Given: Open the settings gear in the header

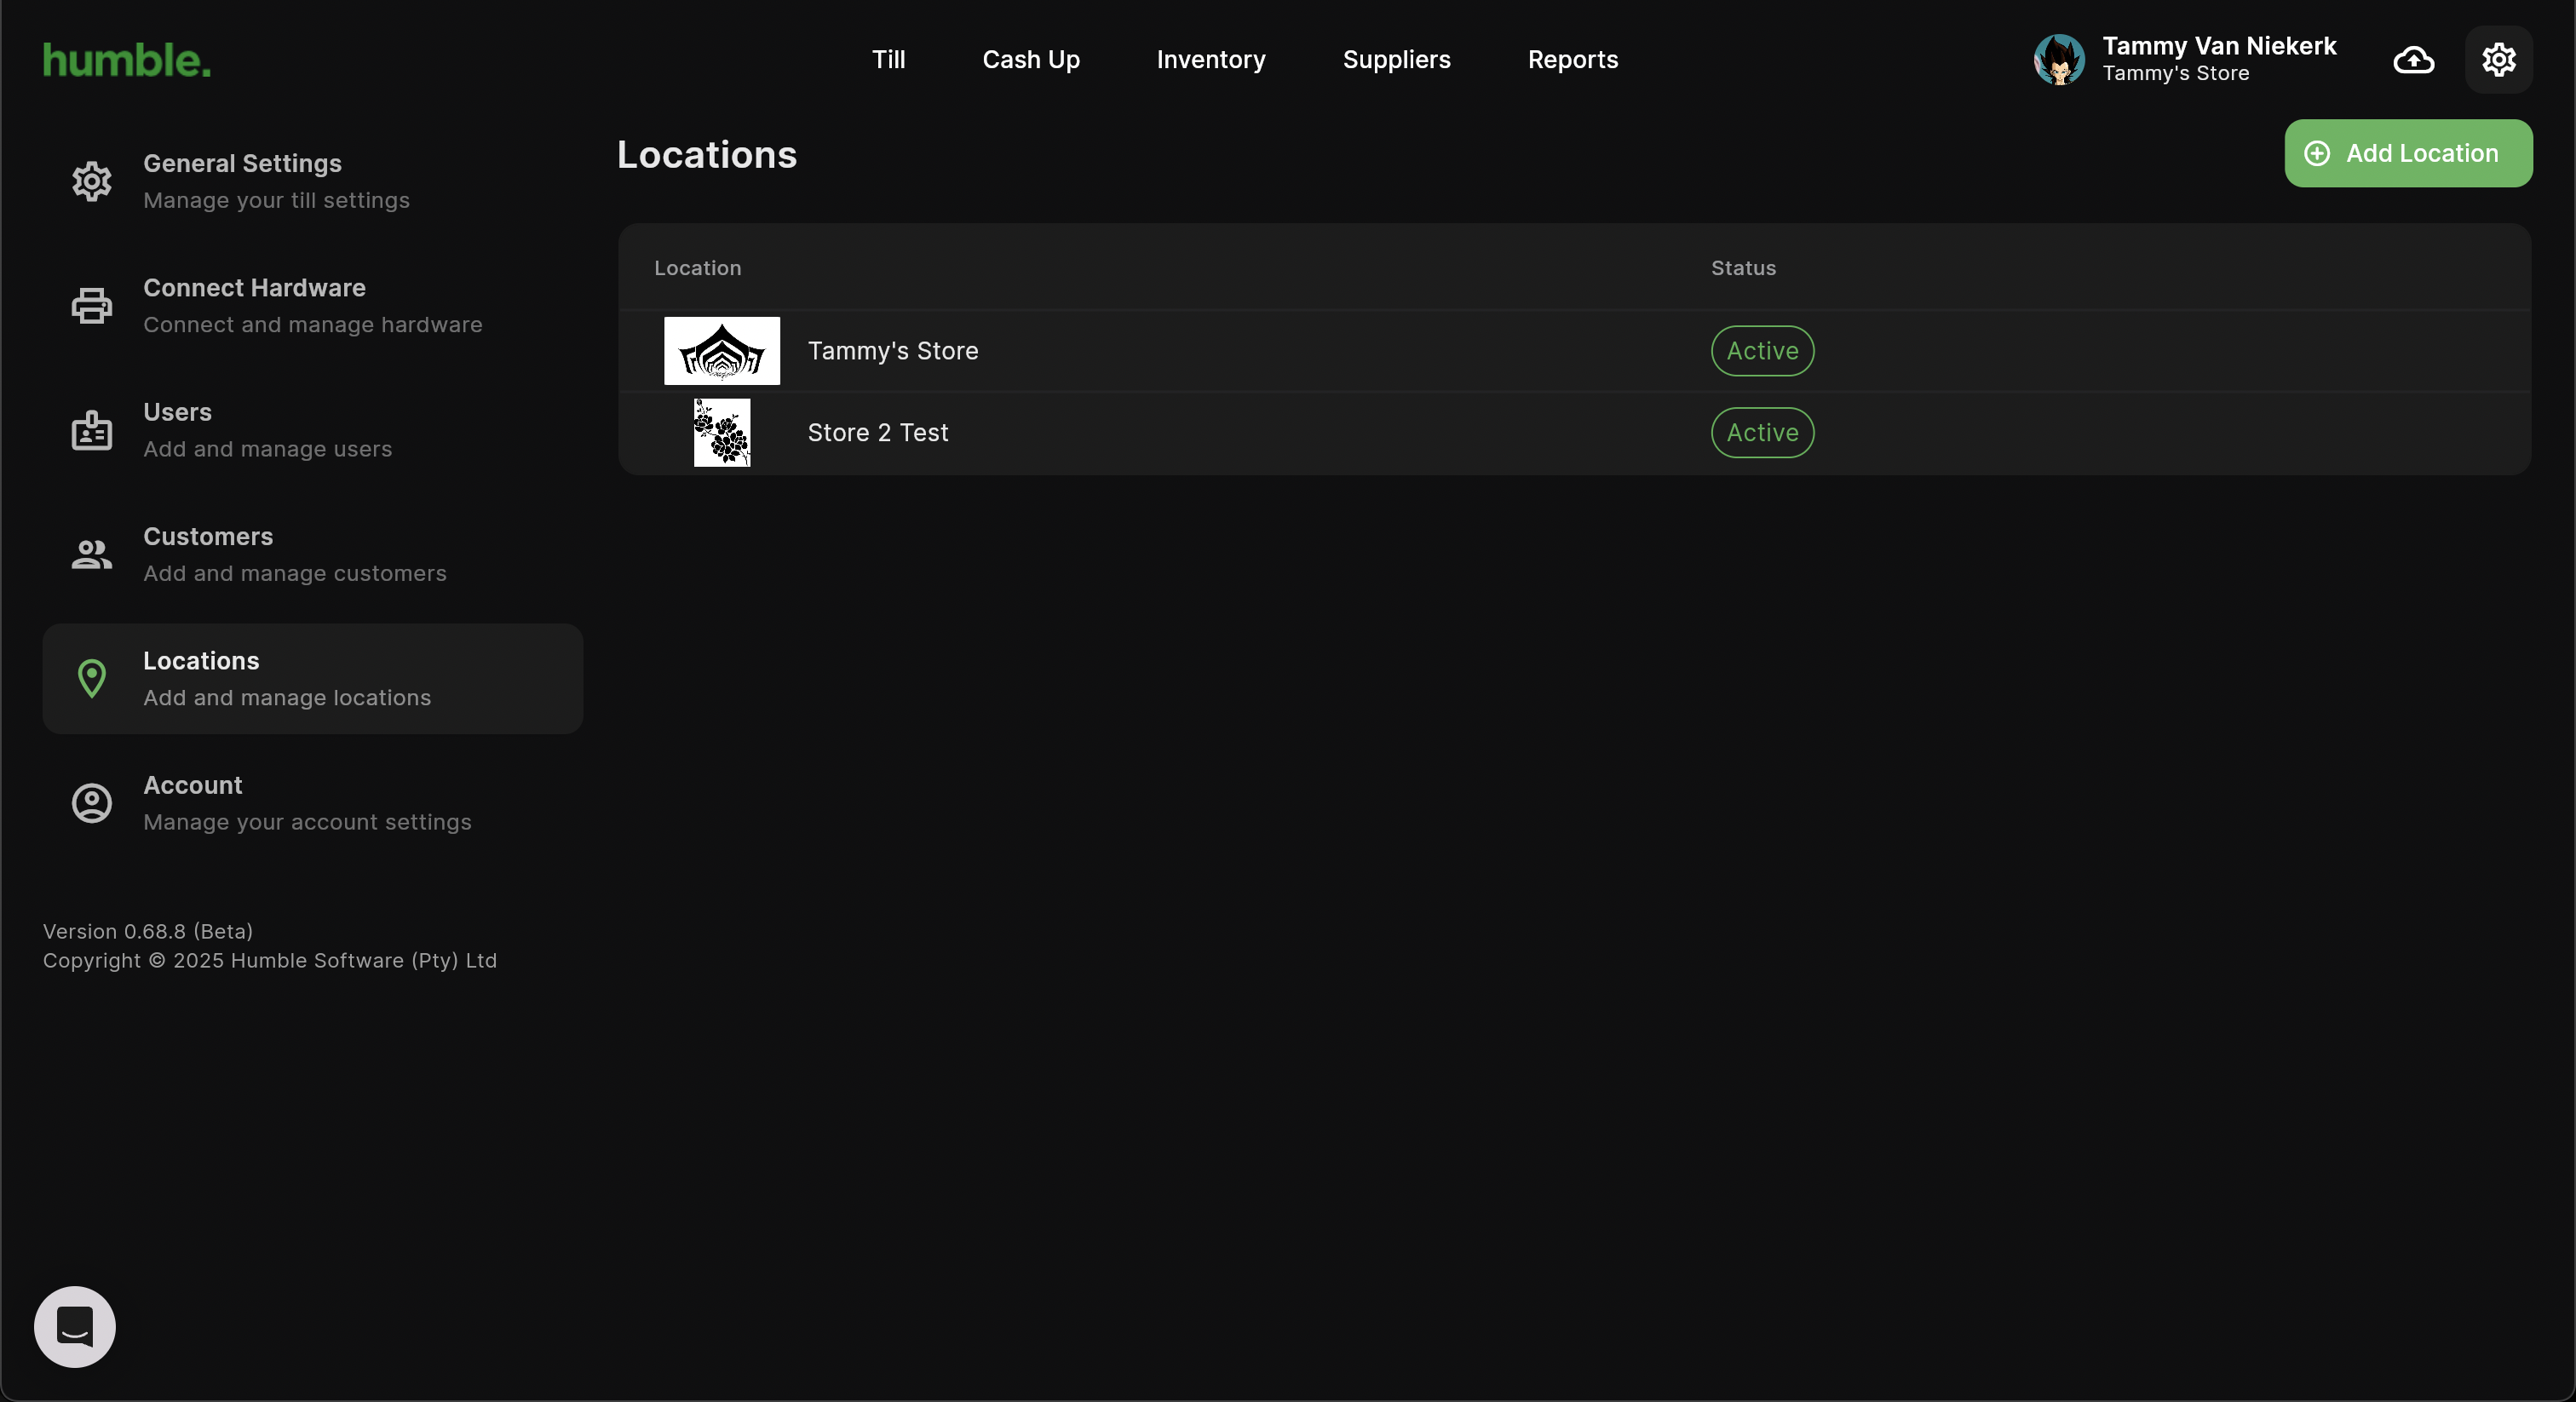Looking at the screenshot, I should coord(2498,59).
